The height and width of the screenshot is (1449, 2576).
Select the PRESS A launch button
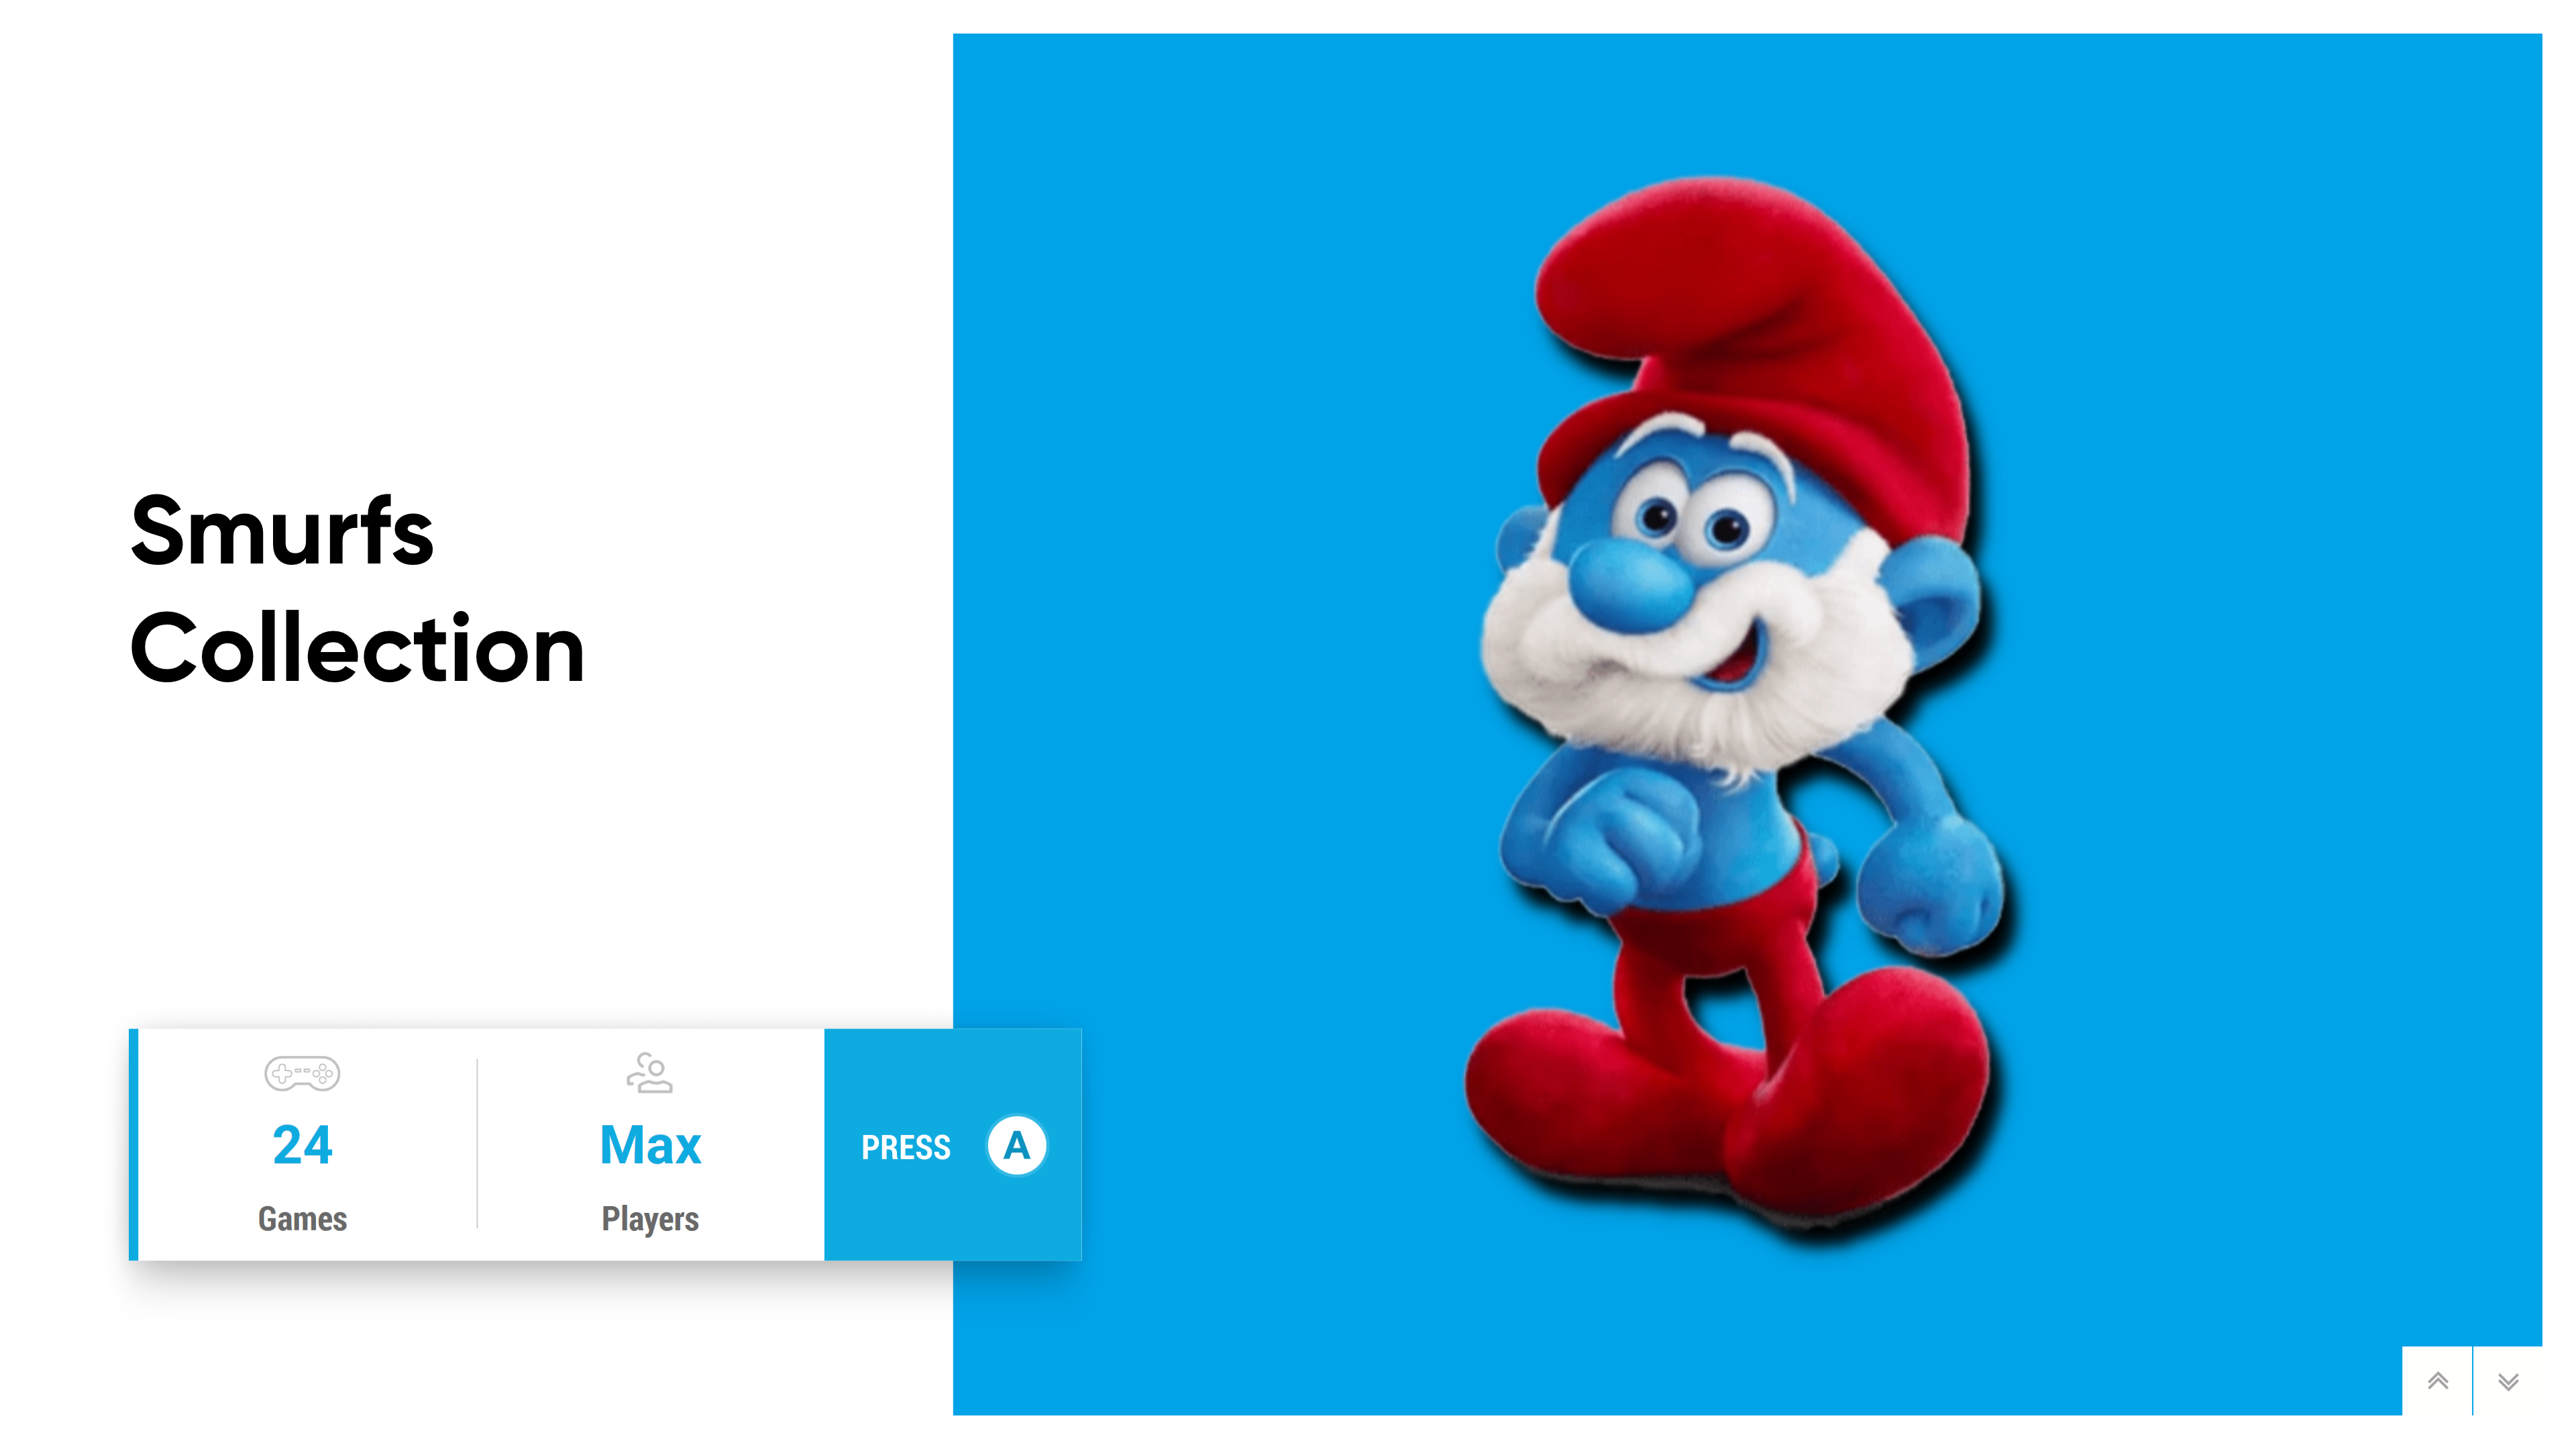(953, 1144)
